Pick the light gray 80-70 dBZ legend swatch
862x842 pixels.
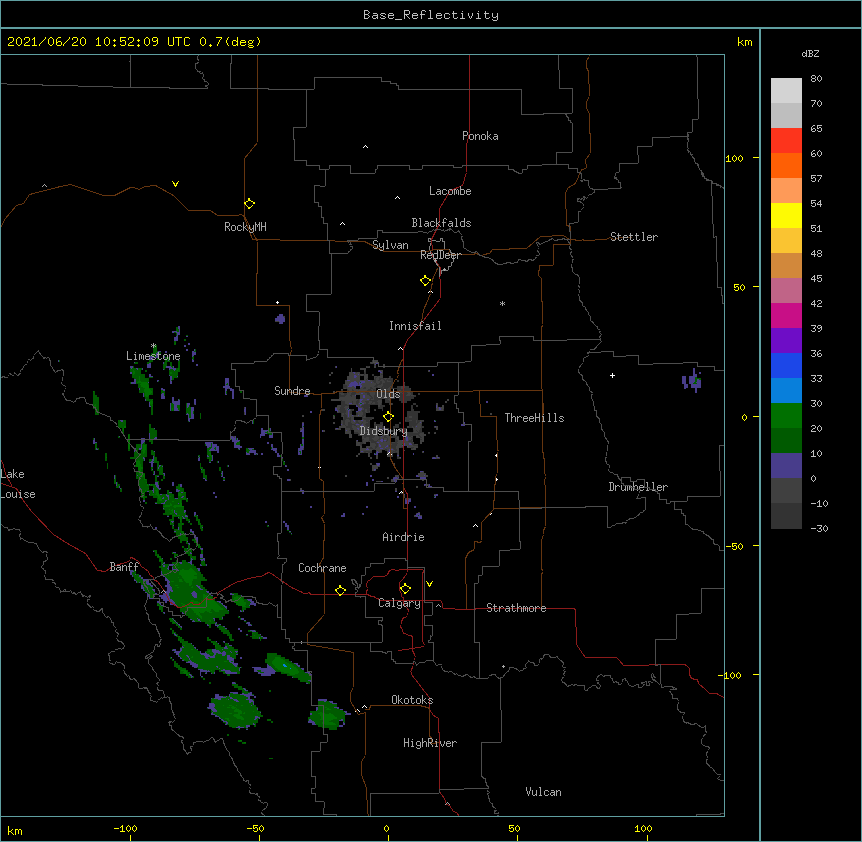tap(786, 91)
